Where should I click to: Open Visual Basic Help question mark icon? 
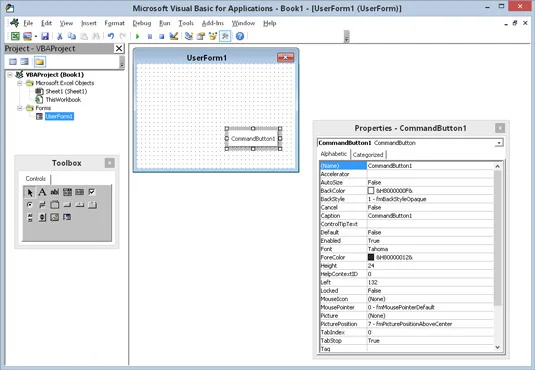(240, 36)
